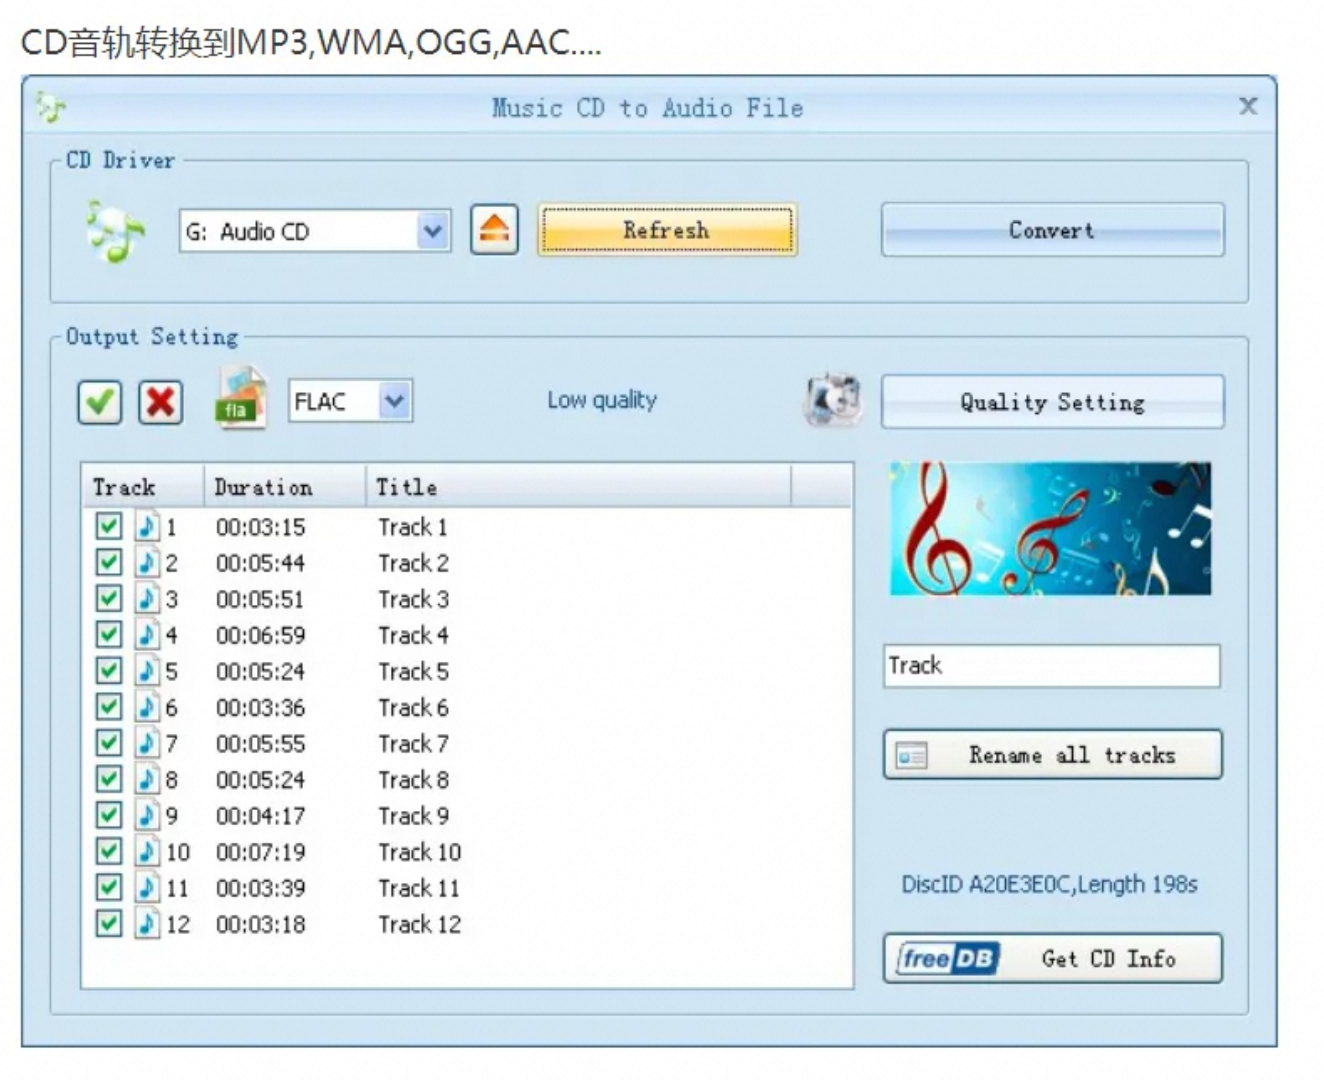
Task: Click the music note icon of track 12
Action: pos(148,923)
